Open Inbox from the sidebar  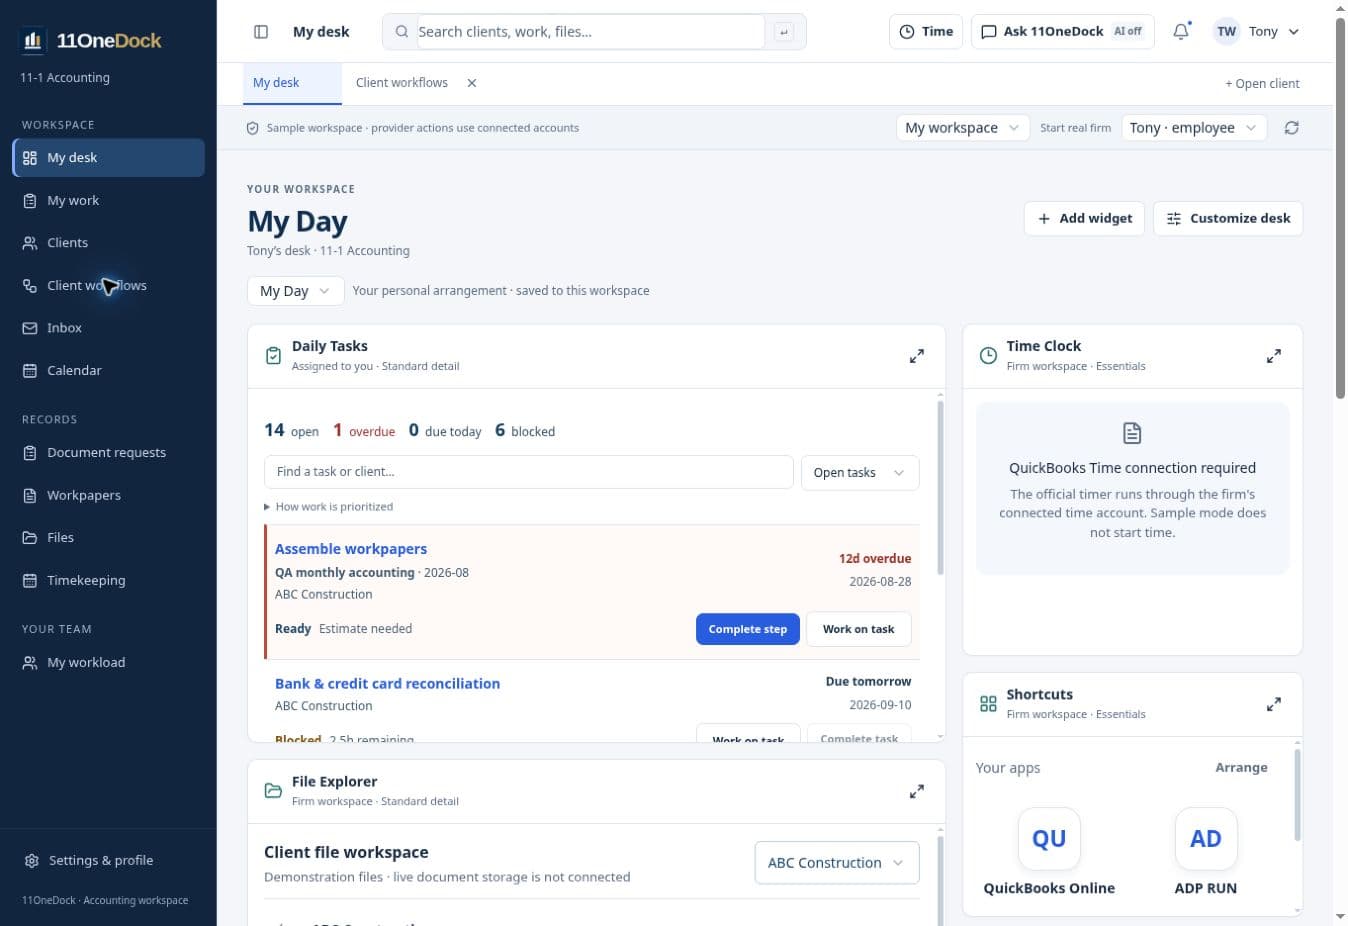point(108,328)
